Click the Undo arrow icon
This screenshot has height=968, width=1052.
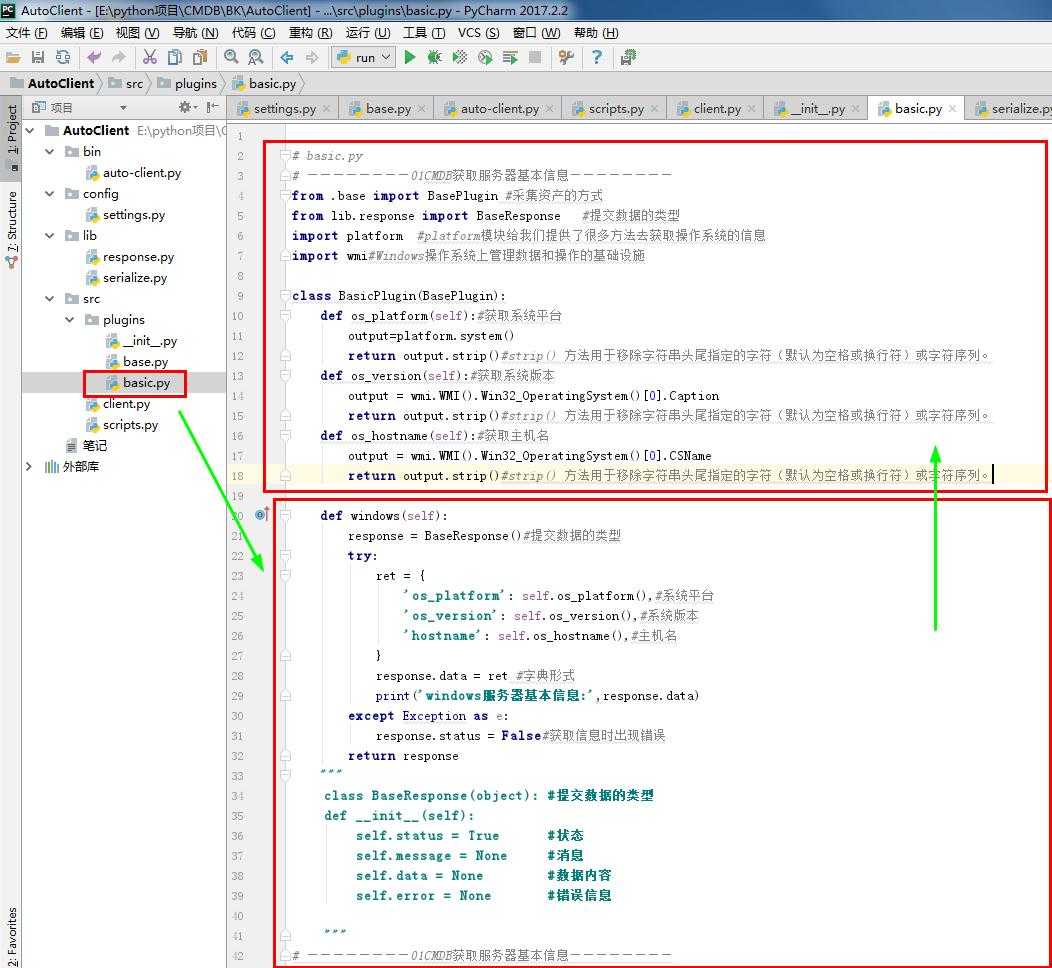(x=94, y=58)
